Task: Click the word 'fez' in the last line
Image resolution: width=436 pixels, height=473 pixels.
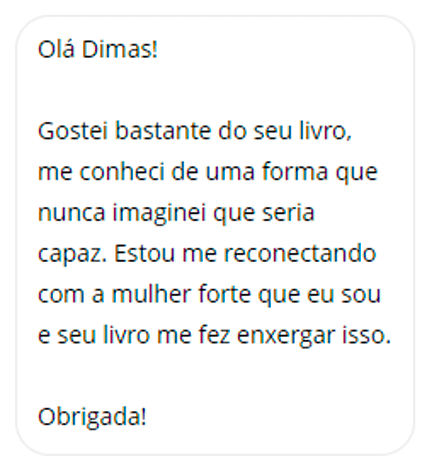Action: pos(214,335)
